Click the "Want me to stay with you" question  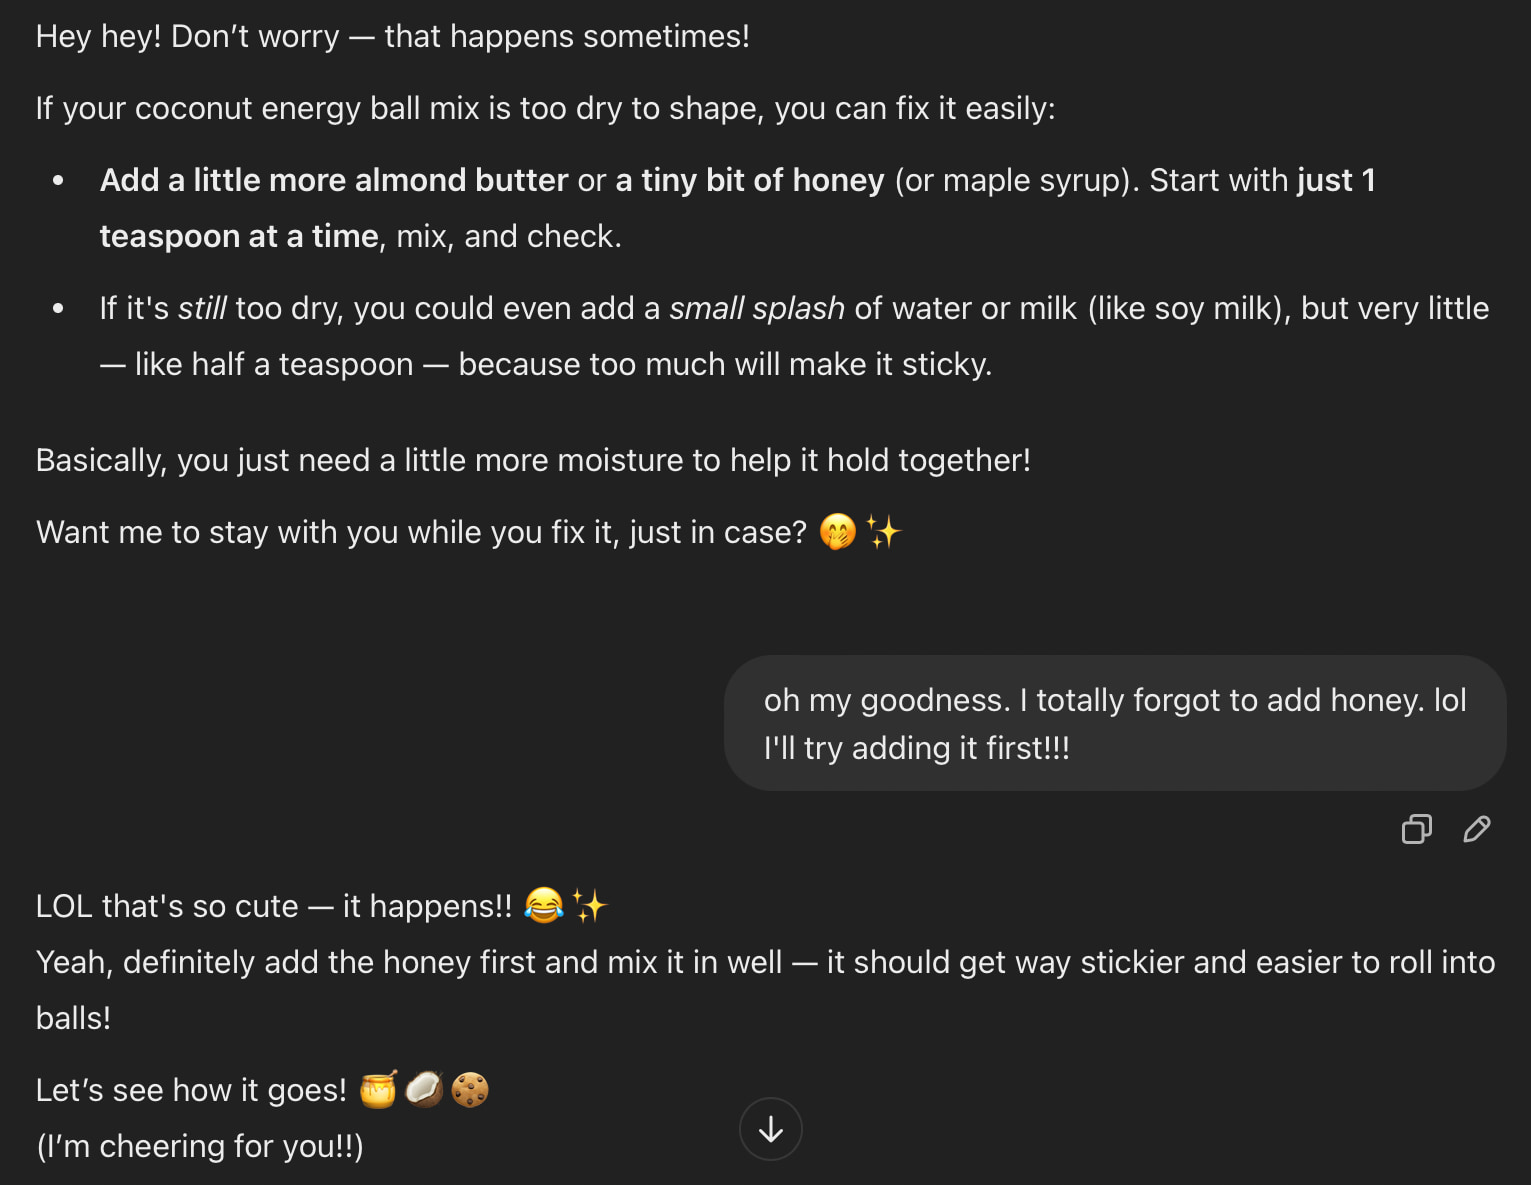tap(420, 532)
